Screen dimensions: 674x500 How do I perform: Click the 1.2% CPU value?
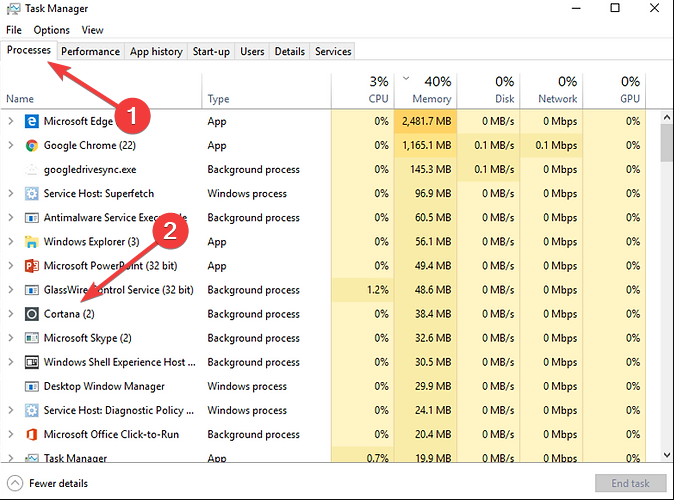pyautogui.click(x=377, y=290)
